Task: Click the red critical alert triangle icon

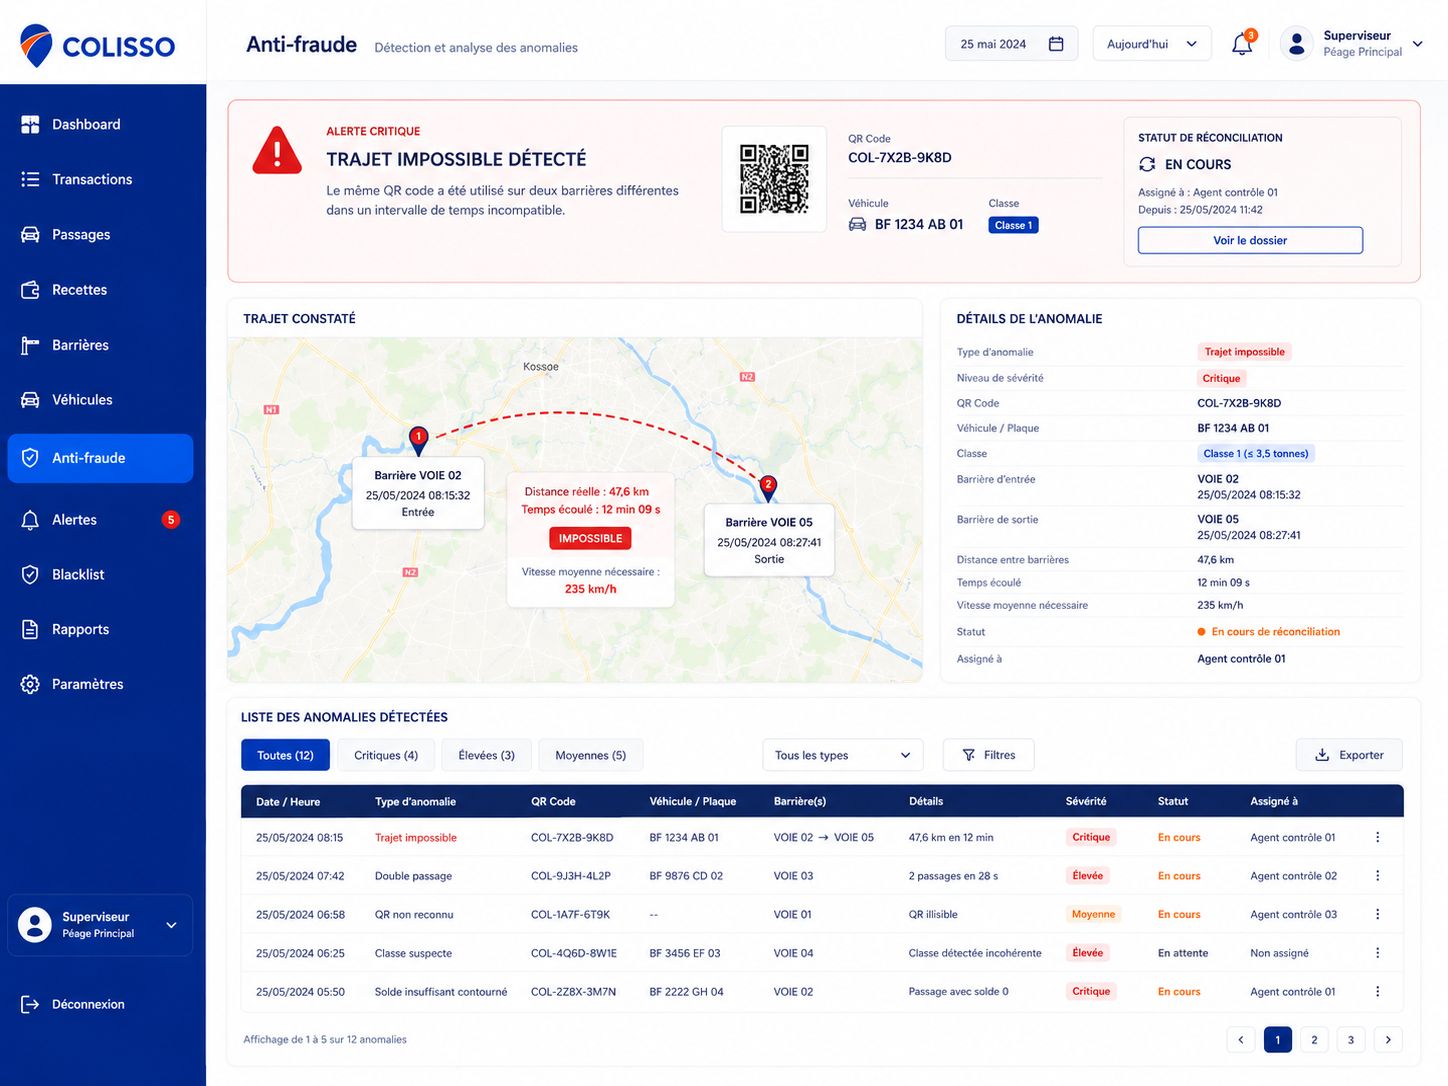Action: tap(277, 151)
